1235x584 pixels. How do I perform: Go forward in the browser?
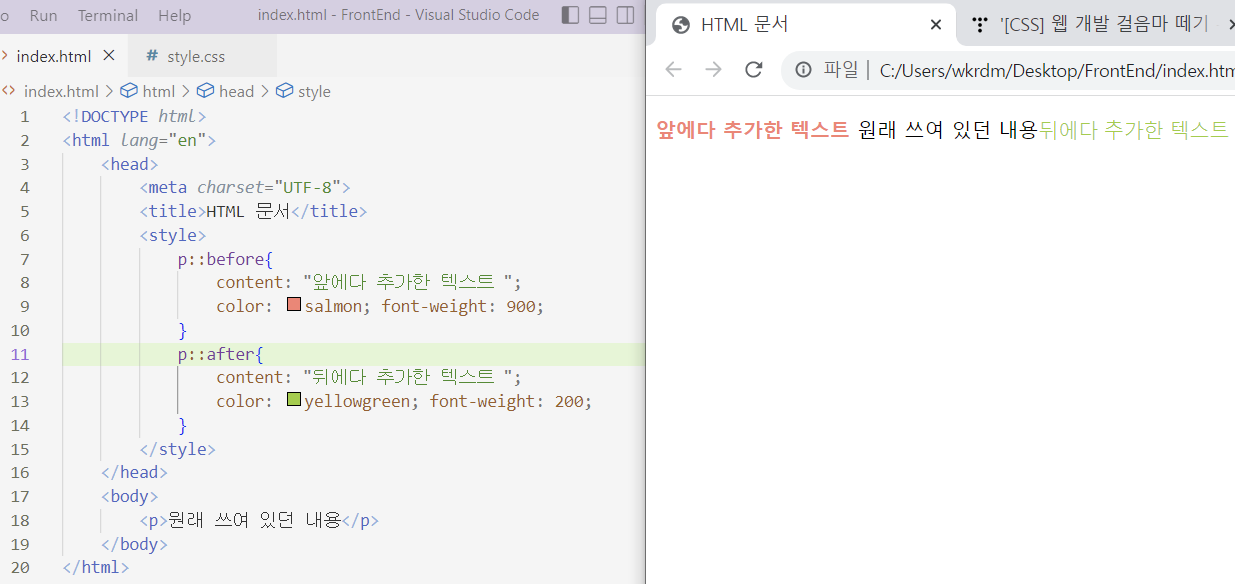(713, 70)
